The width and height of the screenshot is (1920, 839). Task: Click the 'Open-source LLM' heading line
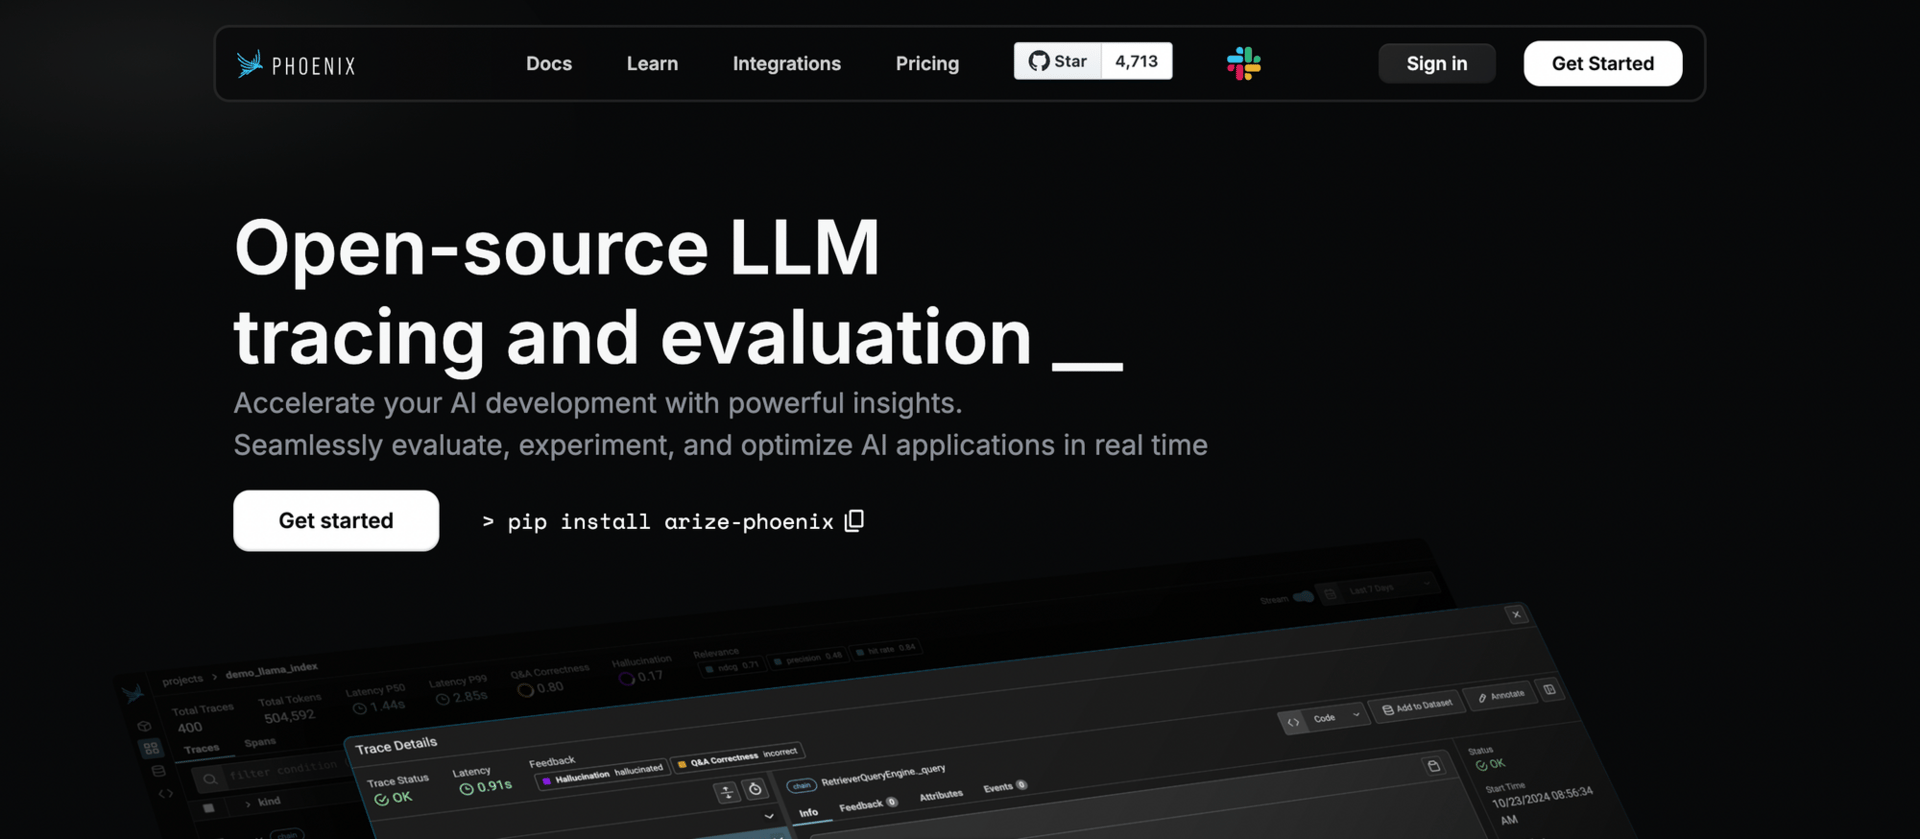click(557, 247)
